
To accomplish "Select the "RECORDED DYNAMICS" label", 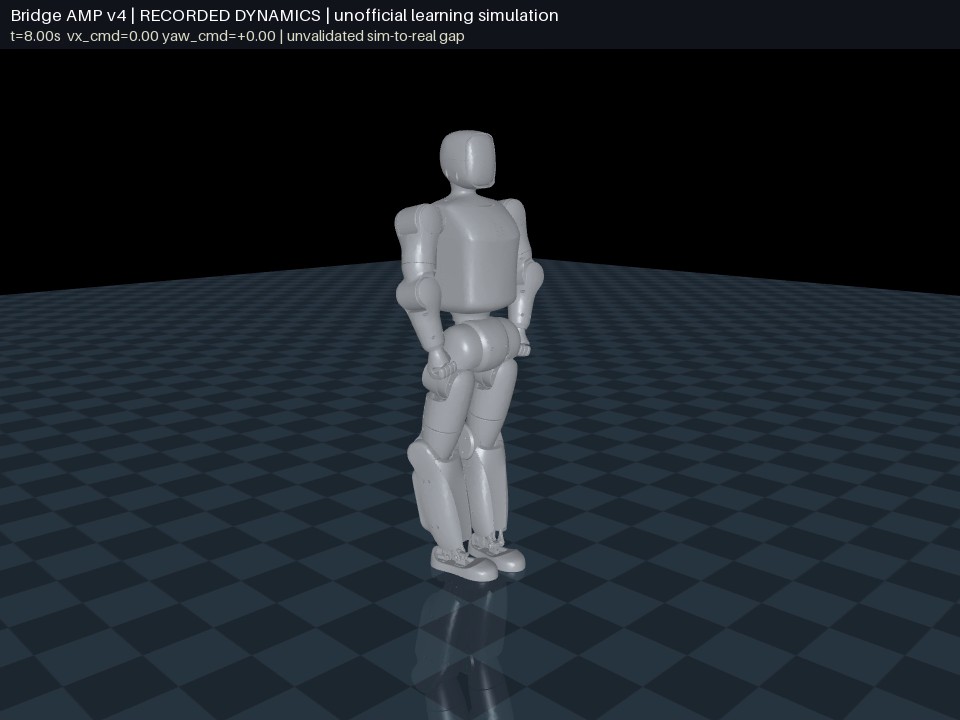I will (x=230, y=15).
